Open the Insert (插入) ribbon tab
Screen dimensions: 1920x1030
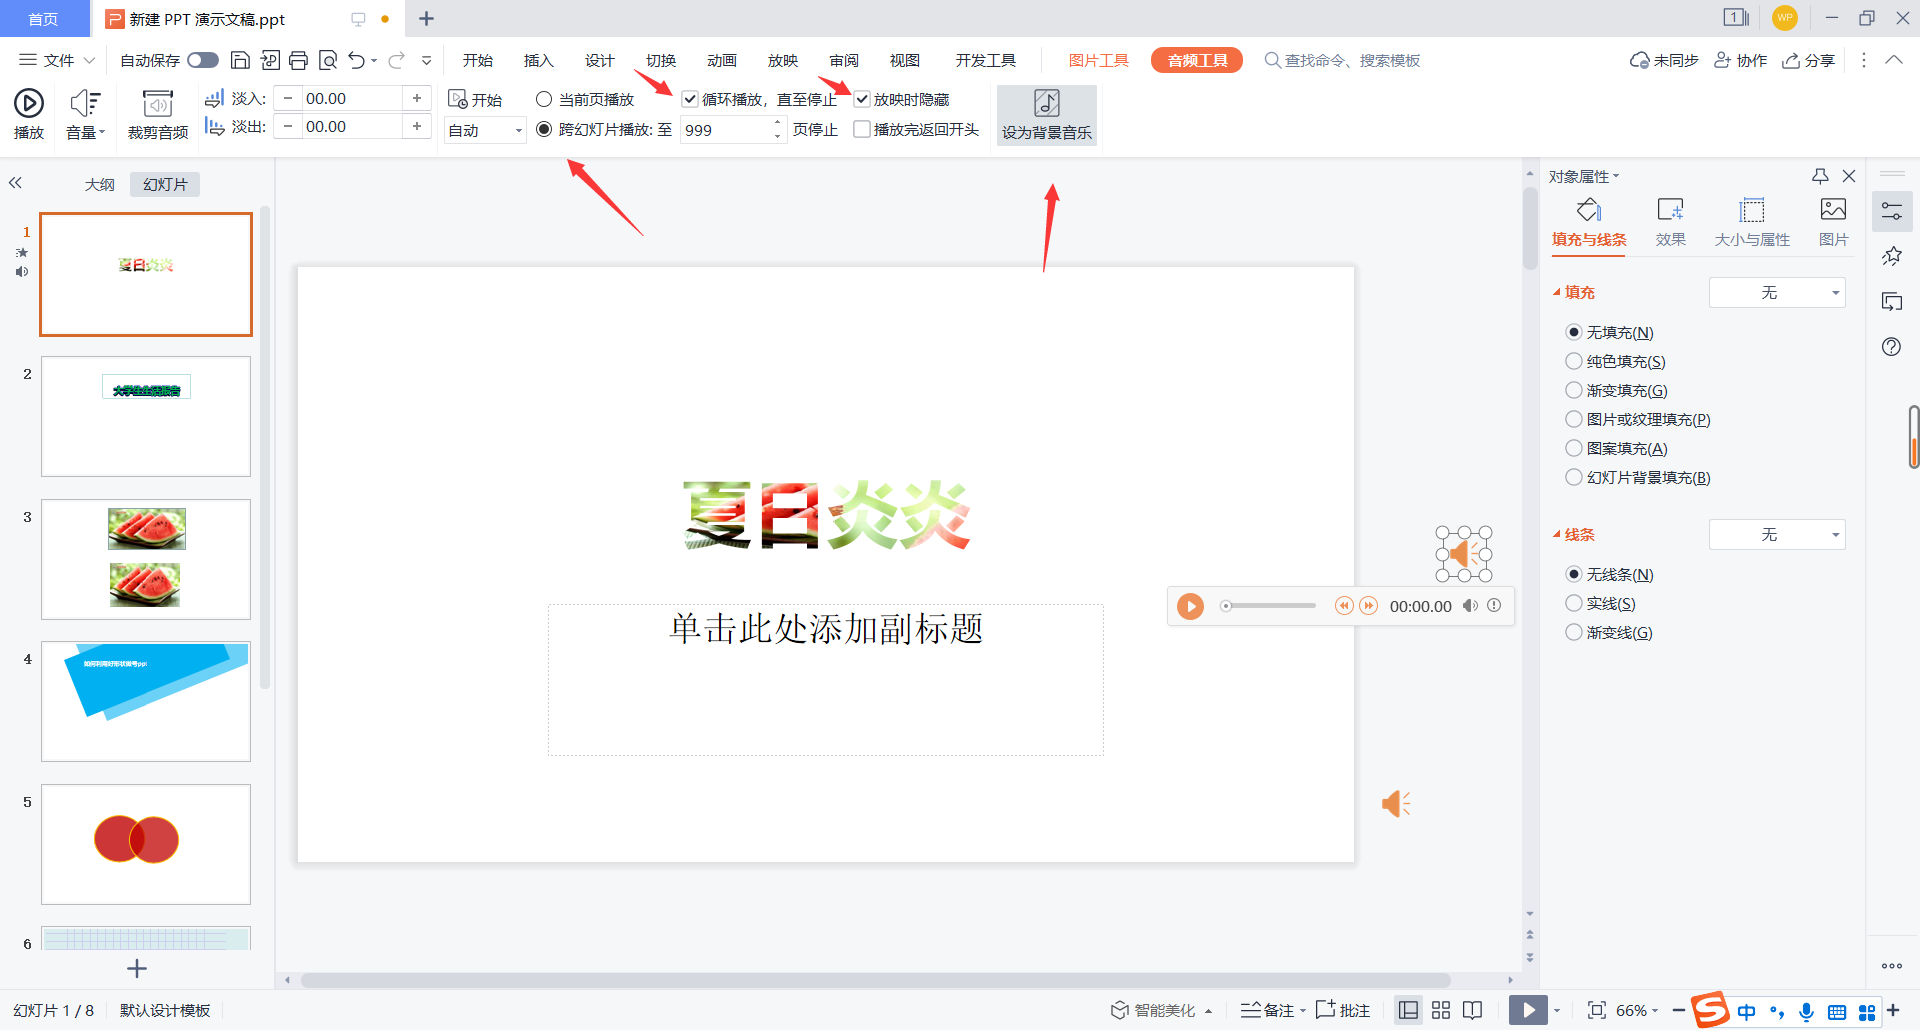(x=538, y=60)
